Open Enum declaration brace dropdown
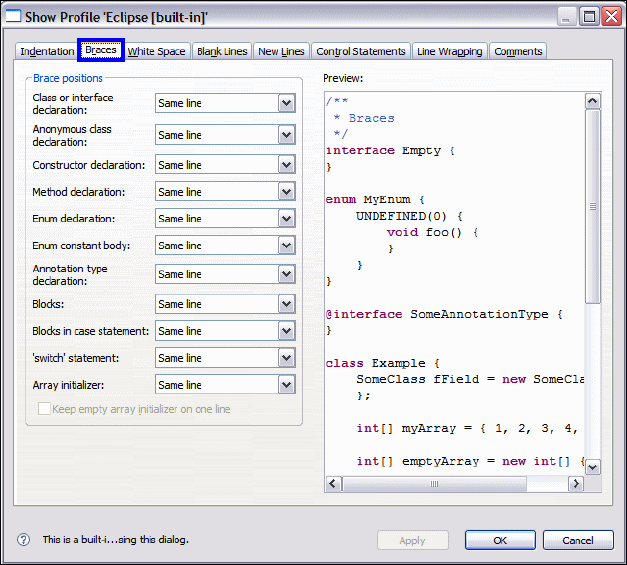The width and height of the screenshot is (627, 565). tap(225, 219)
